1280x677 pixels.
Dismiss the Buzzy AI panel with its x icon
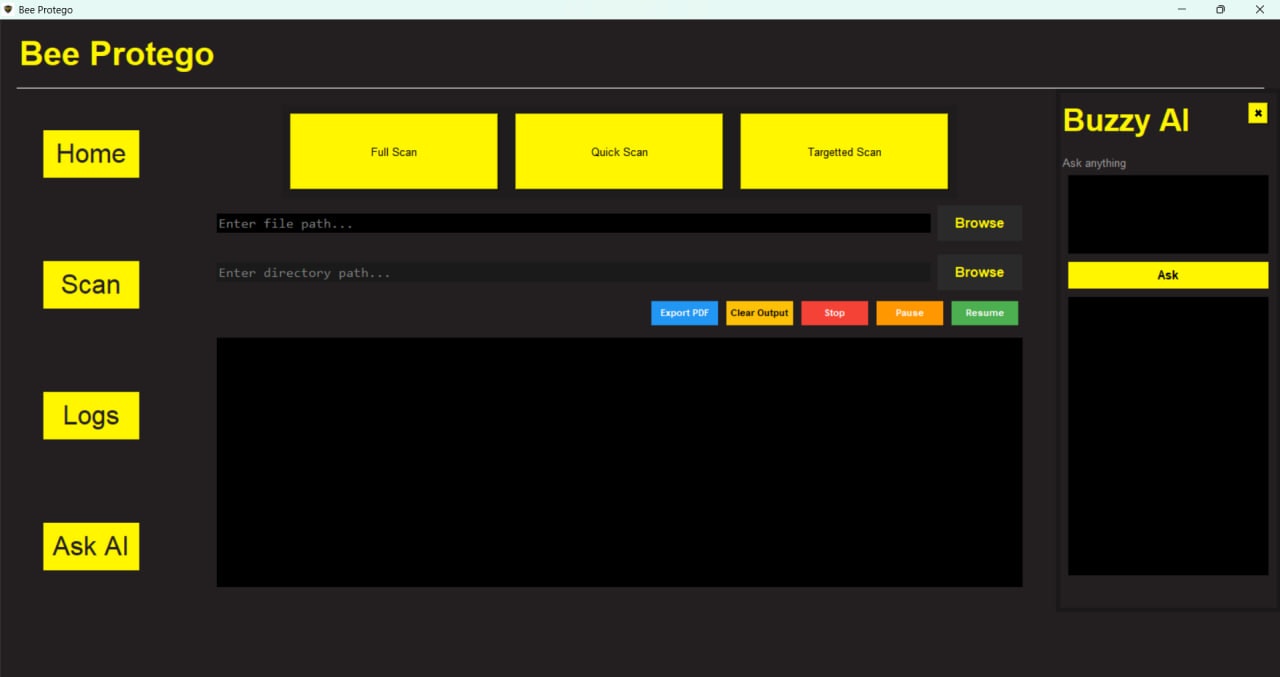coord(1257,113)
